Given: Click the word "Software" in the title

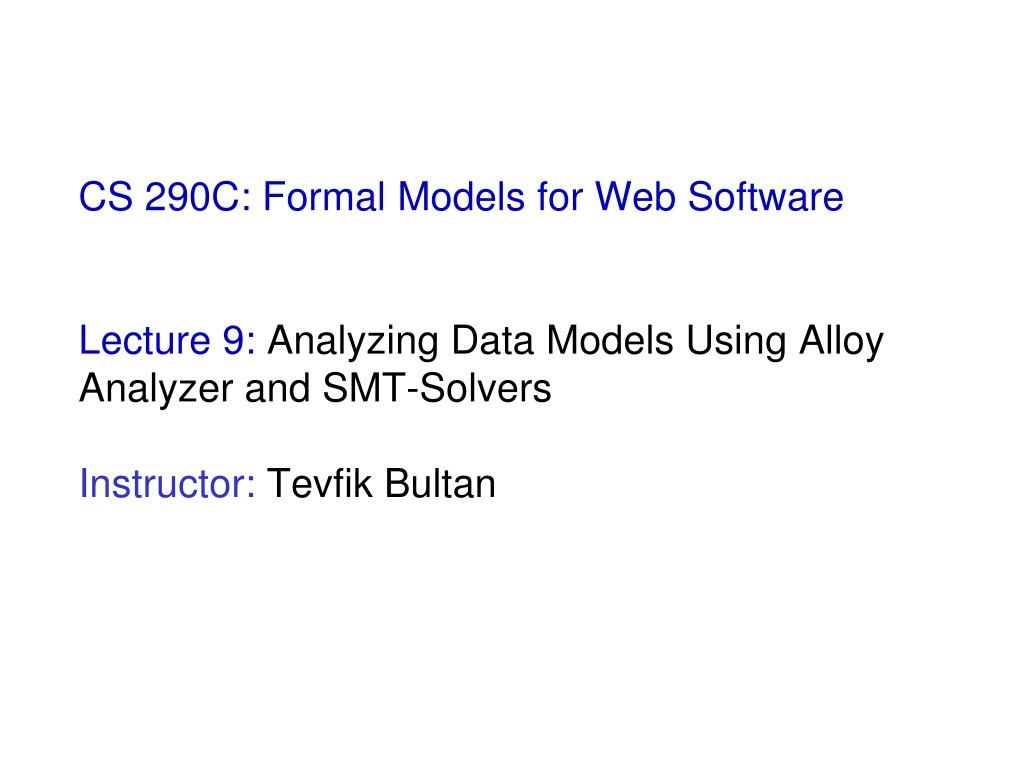Looking at the screenshot, I should (x=765, y=197).
